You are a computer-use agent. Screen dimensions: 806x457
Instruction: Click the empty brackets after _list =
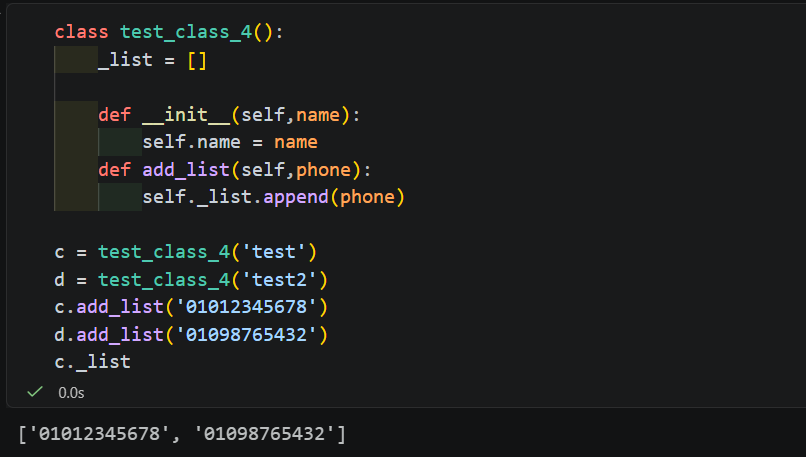coord(197,60)
